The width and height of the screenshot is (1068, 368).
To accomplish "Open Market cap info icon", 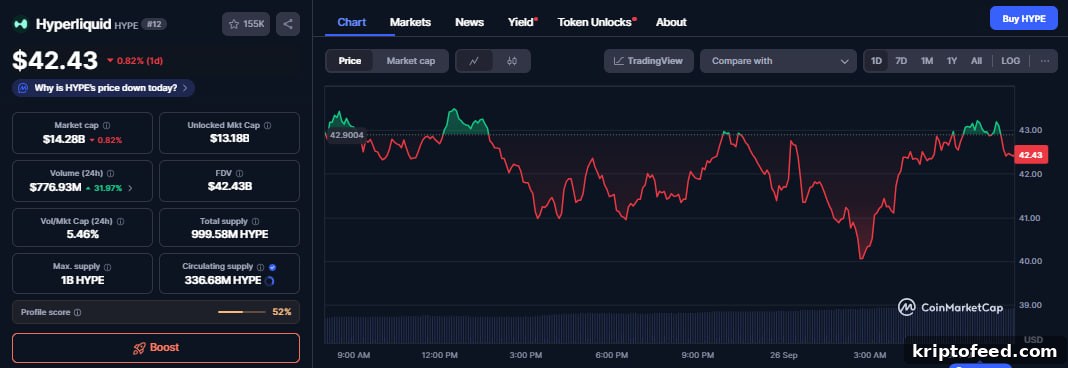I will click(106, 125).
